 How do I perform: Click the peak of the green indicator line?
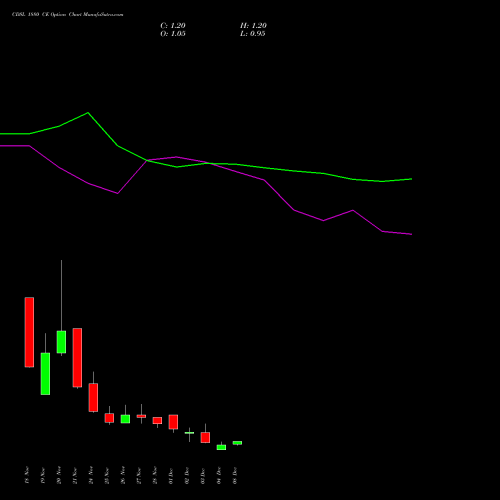coord(88,113)
